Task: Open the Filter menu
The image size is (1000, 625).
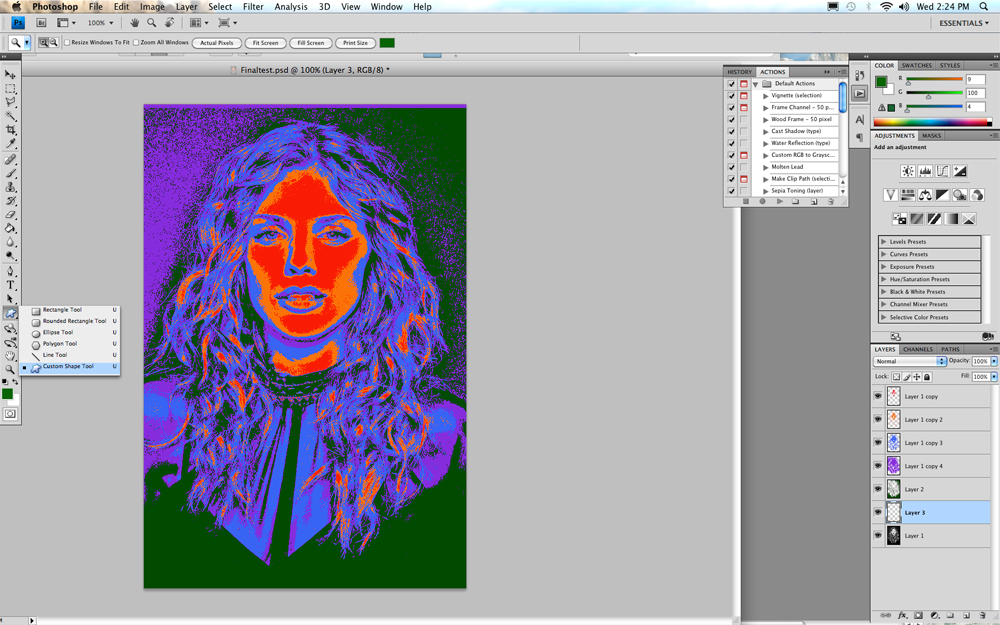Action: coord(253,6)
